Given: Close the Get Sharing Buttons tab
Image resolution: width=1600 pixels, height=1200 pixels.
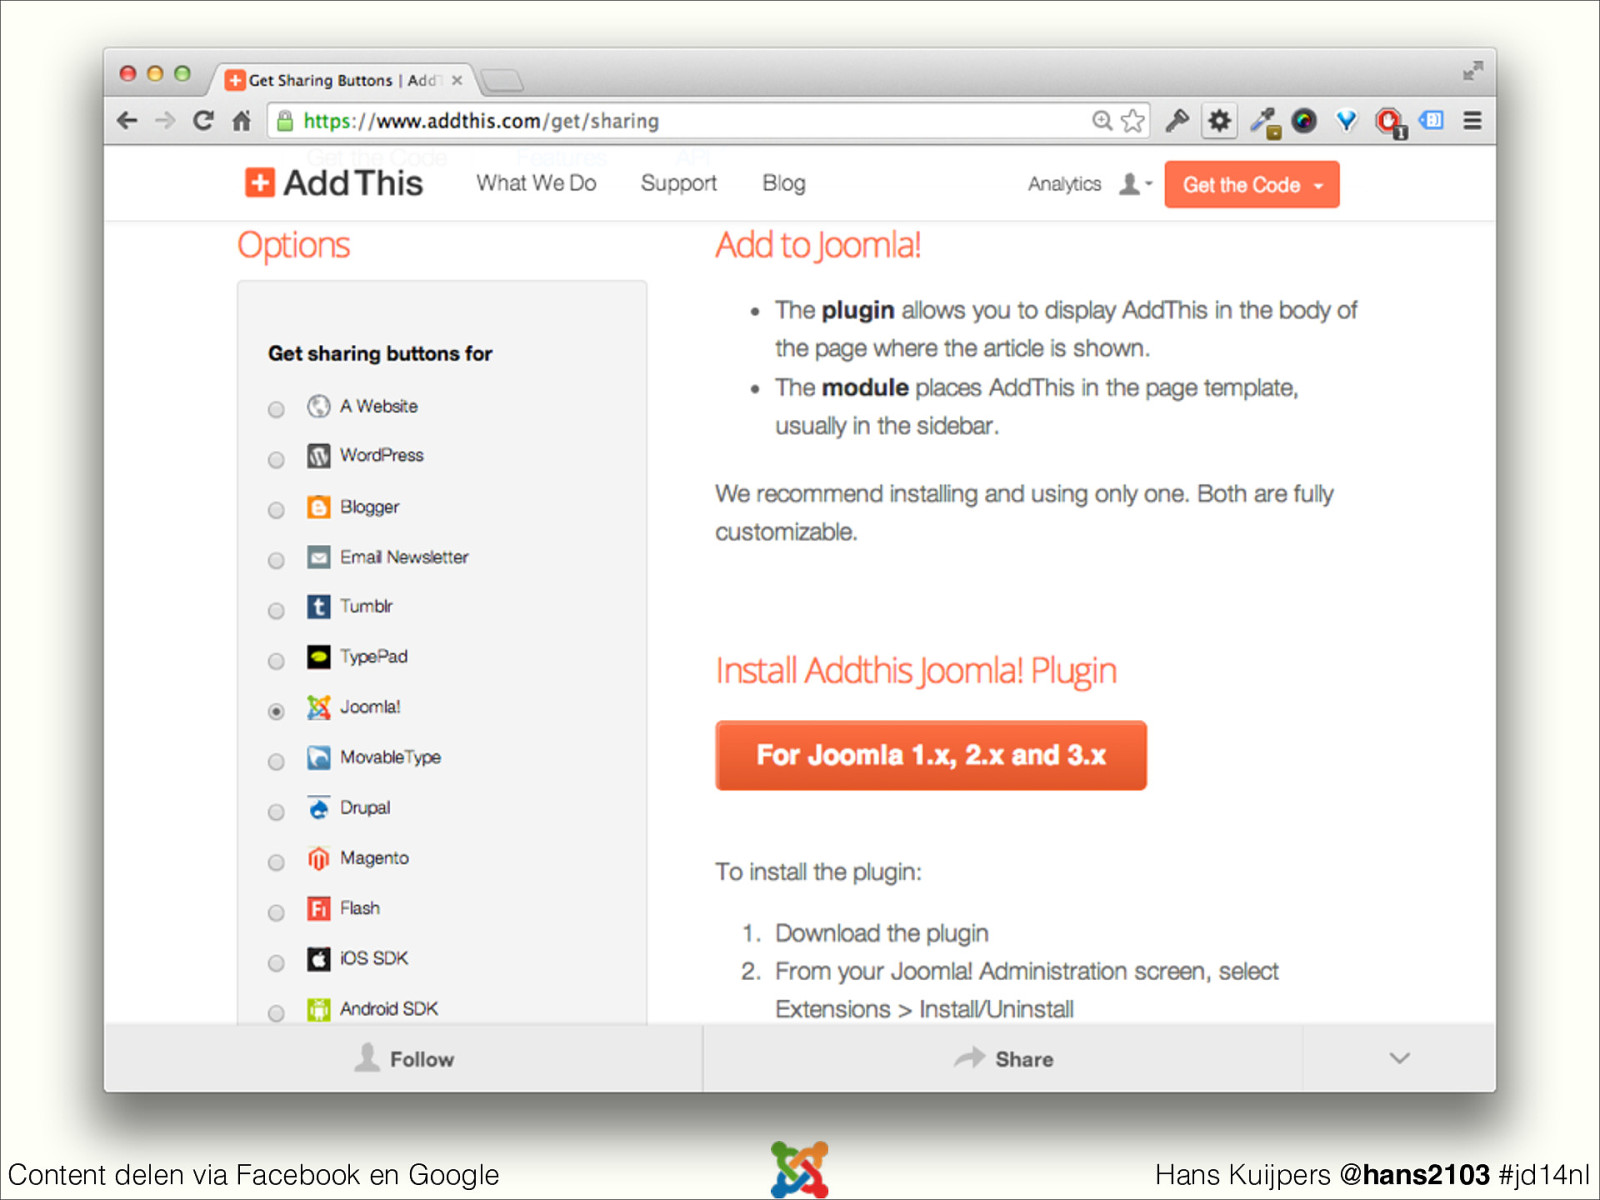Looking at the screenshot, I should (x=457, y=80).
